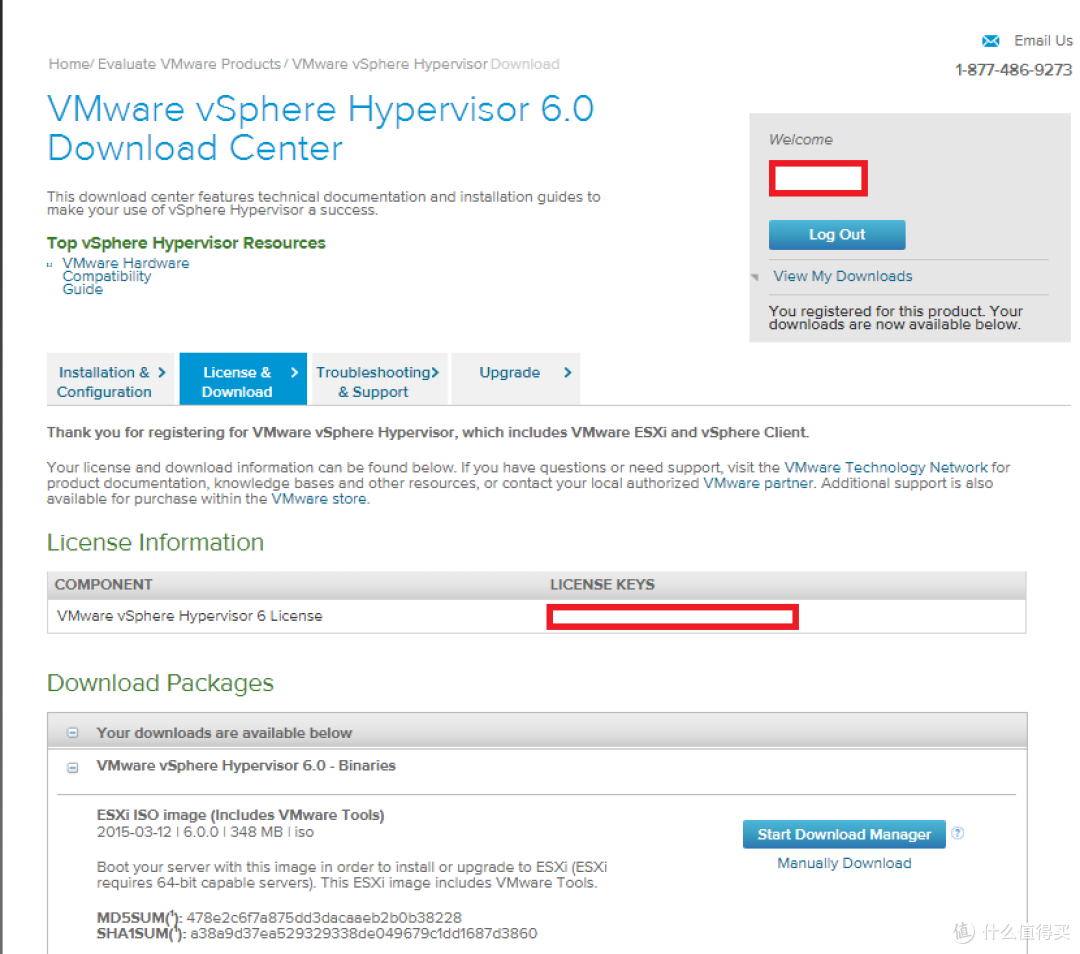1080x954 pixels.
Task: Select 'VMware vSphere Hypervisor 6 License' cell
Action: click(189, 616)
